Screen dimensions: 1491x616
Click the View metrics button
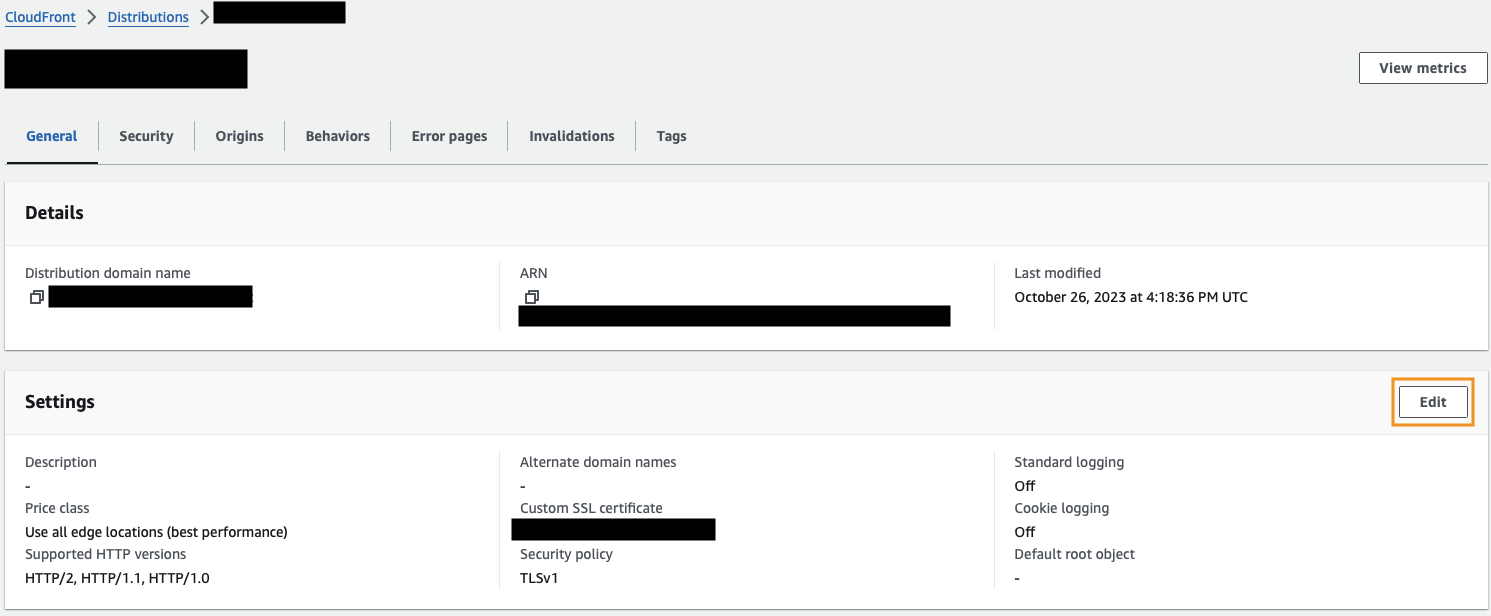[1422, 68]
